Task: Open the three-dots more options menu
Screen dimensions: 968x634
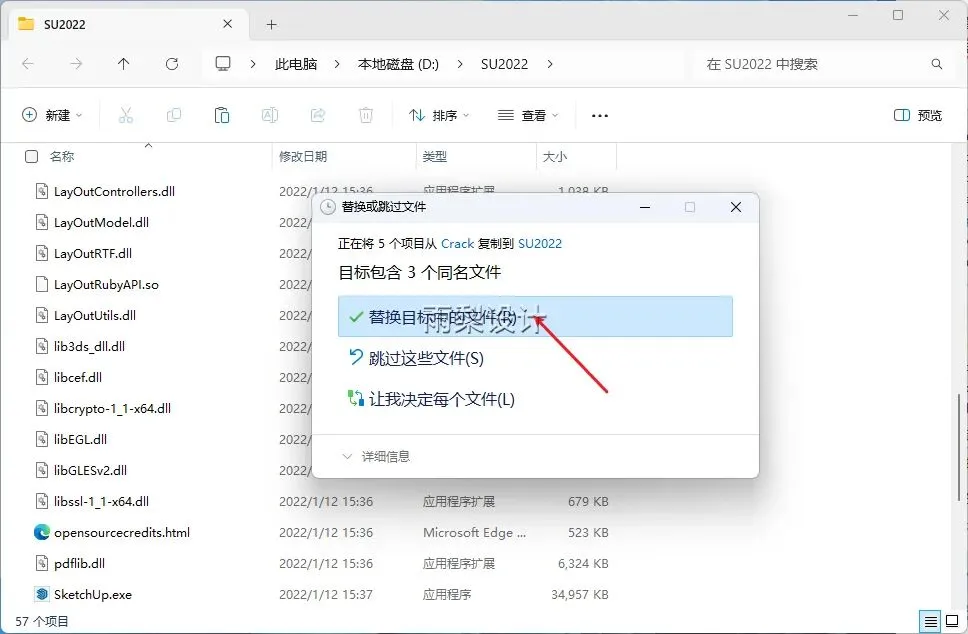Action: tap(599, 115)
